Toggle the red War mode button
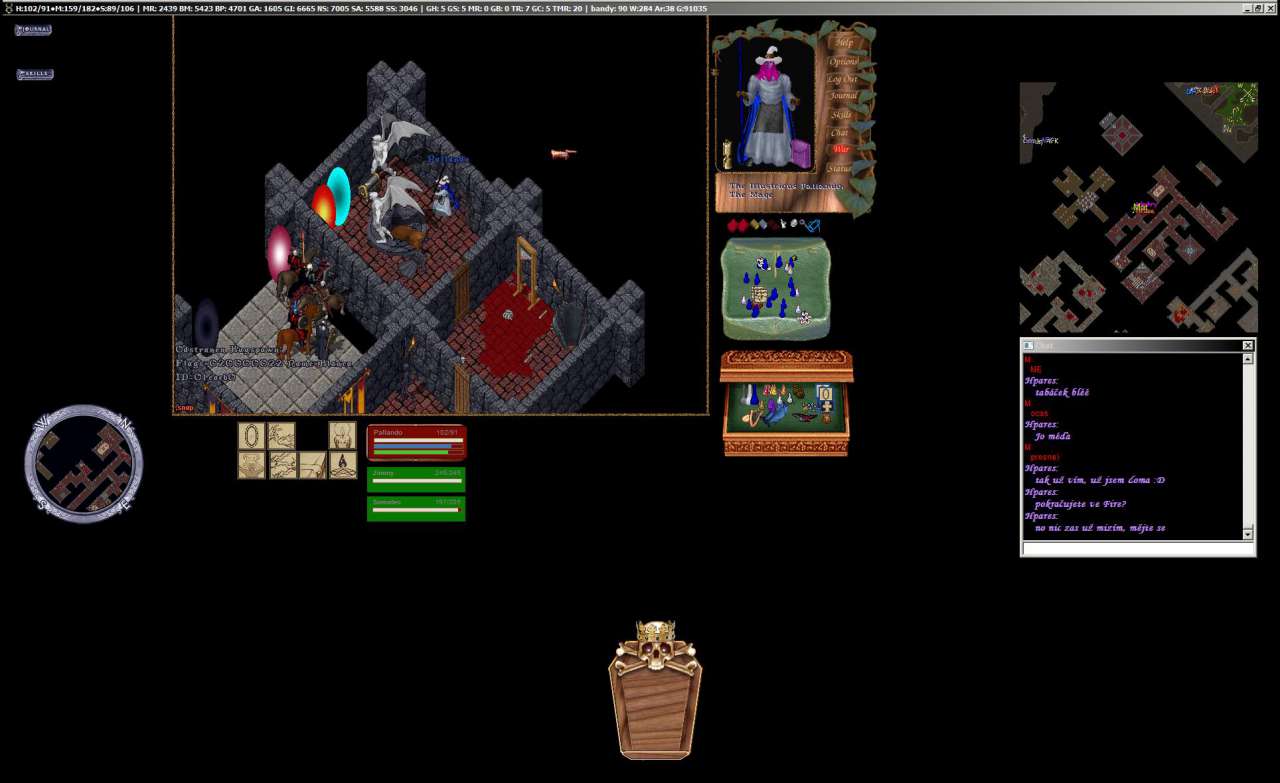Screen dimensions: 1280x783 click(x=841, y=150)
